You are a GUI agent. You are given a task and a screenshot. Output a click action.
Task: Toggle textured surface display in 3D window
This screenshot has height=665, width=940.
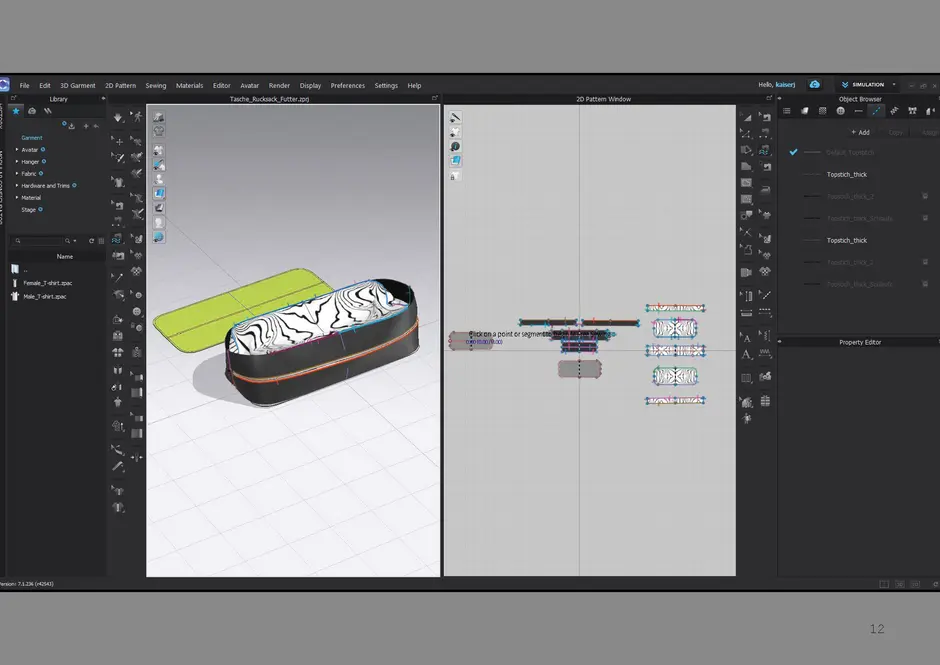[x=159, y=193]
